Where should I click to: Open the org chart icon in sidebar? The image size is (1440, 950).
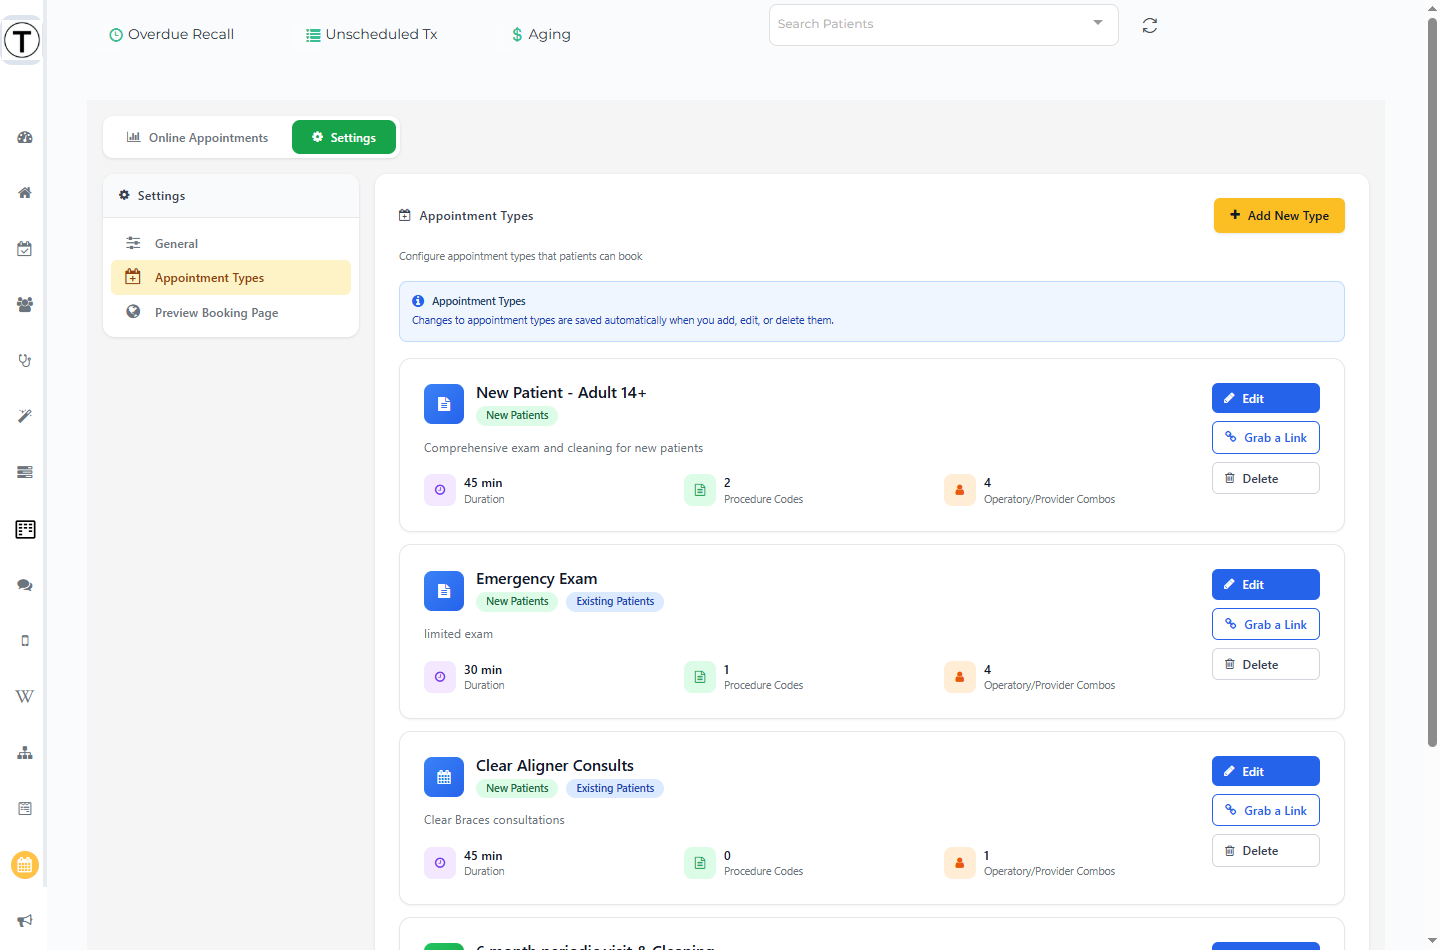click(x=25, y=753)
